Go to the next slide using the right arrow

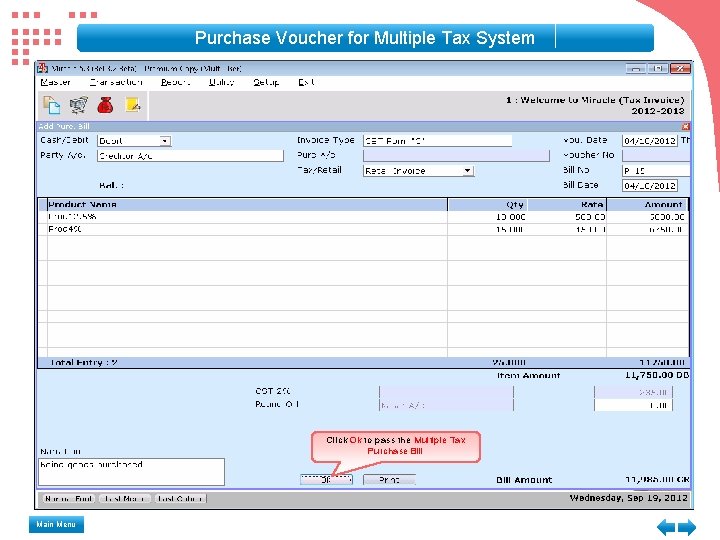click(x=687, y=527)
